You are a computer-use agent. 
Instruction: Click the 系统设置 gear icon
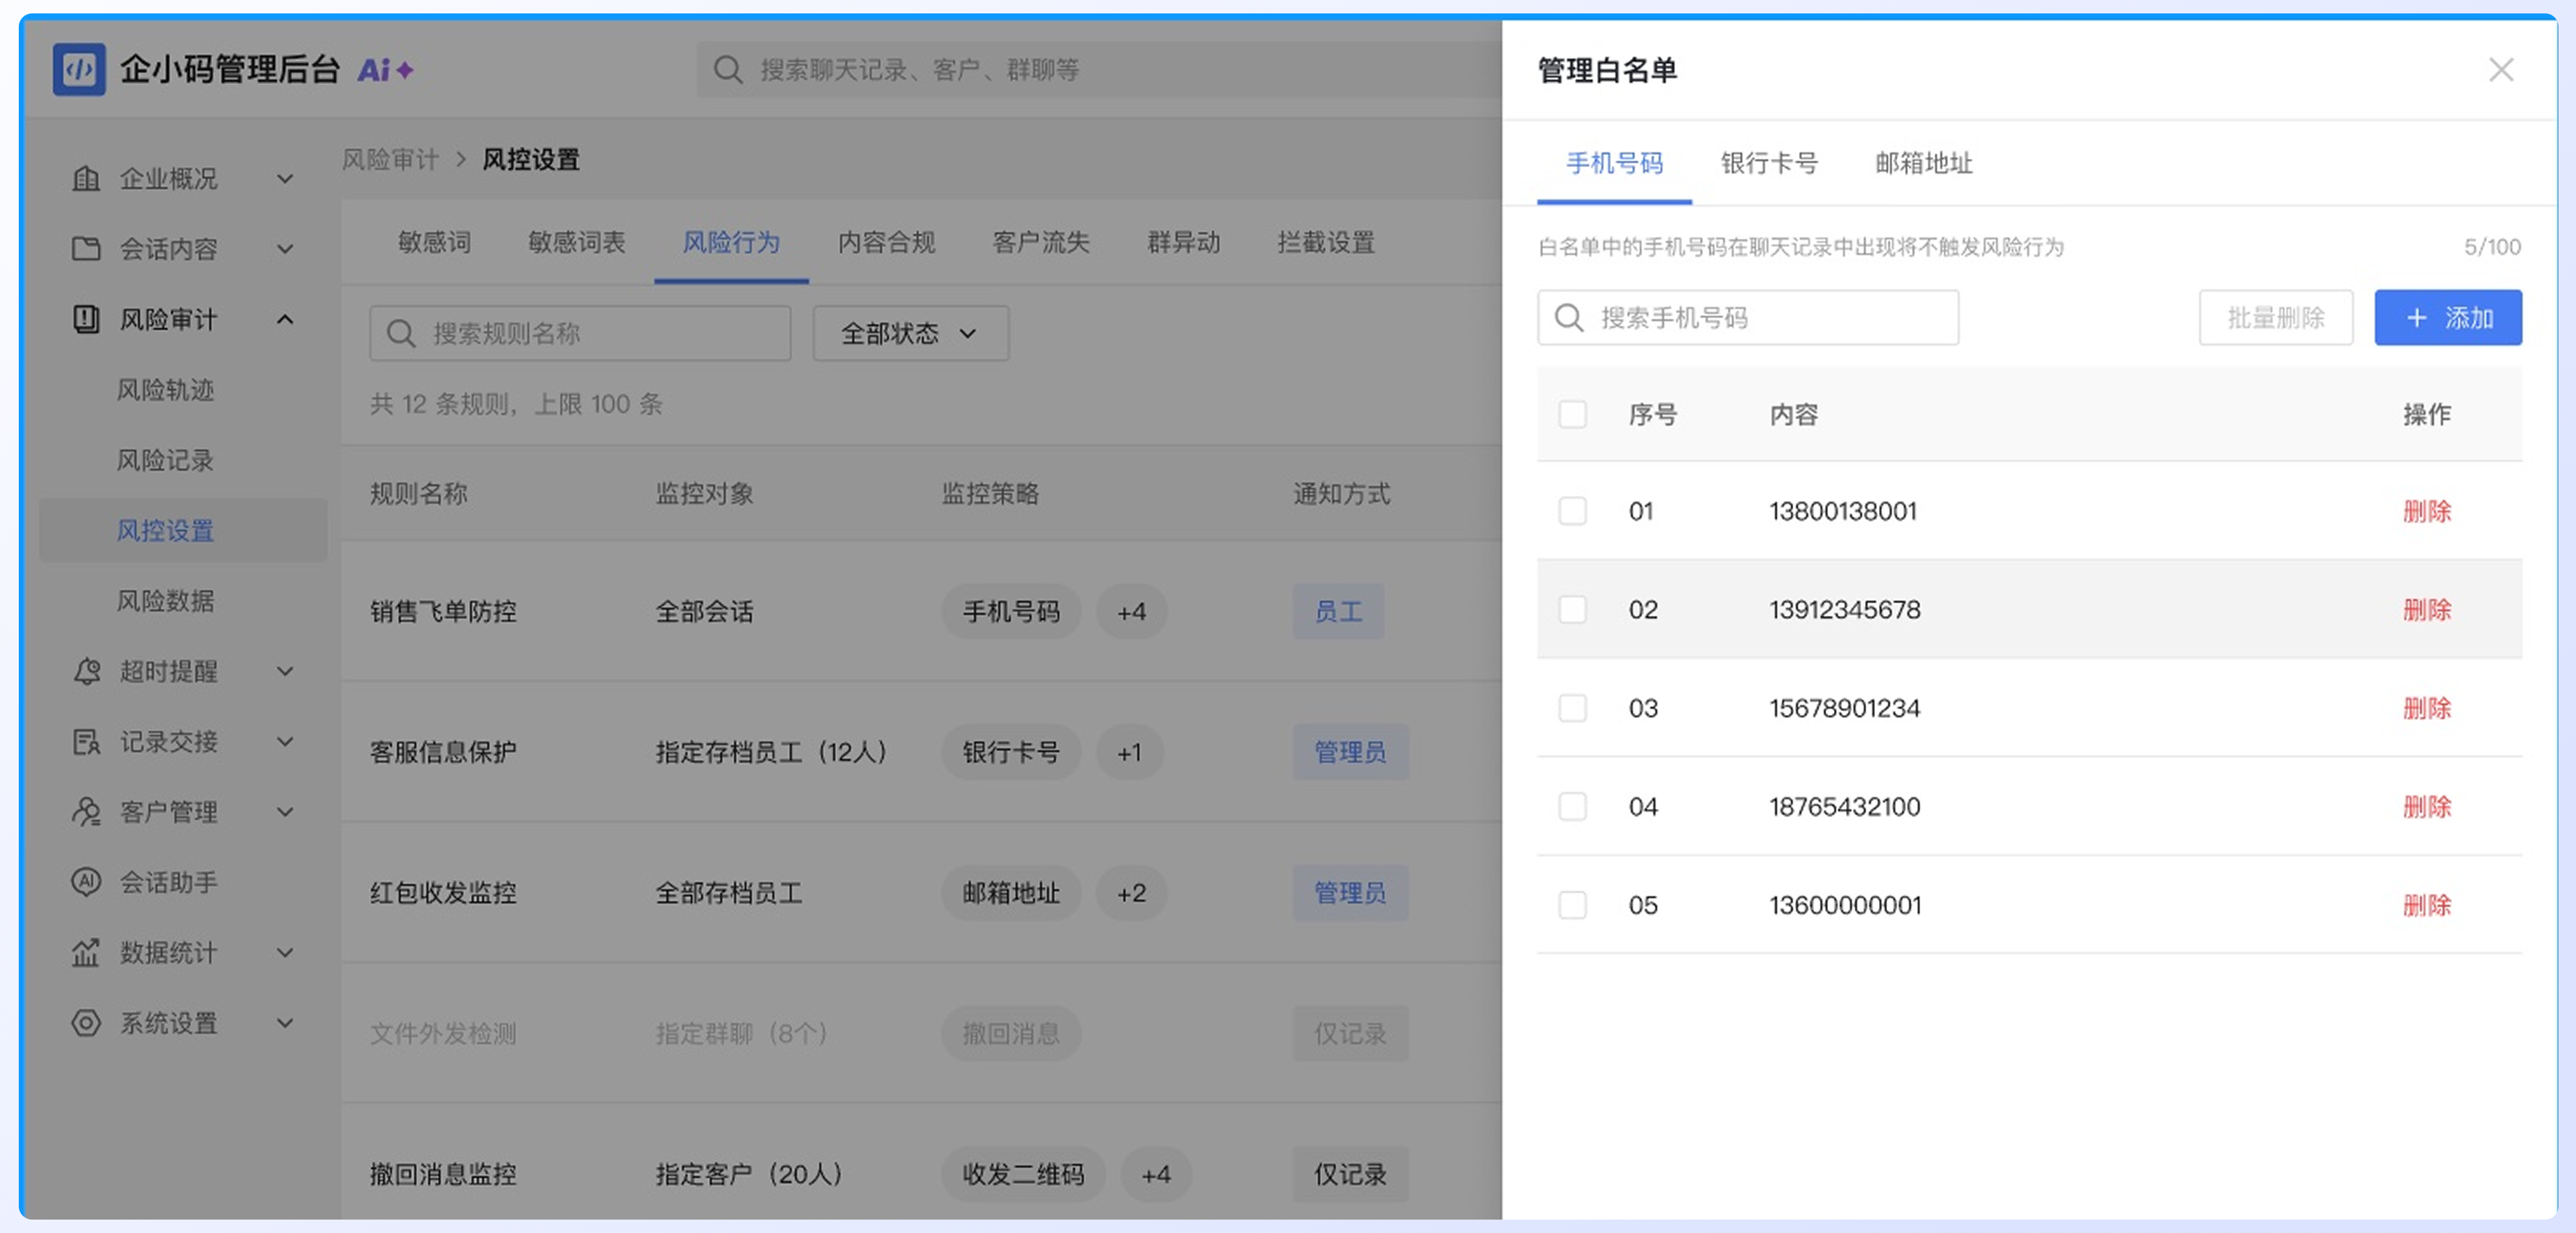coord(86,1023)
